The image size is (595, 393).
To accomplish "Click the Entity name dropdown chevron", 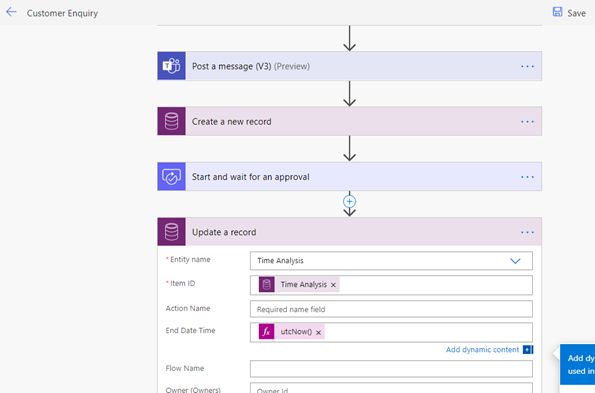I will (515, 261).
